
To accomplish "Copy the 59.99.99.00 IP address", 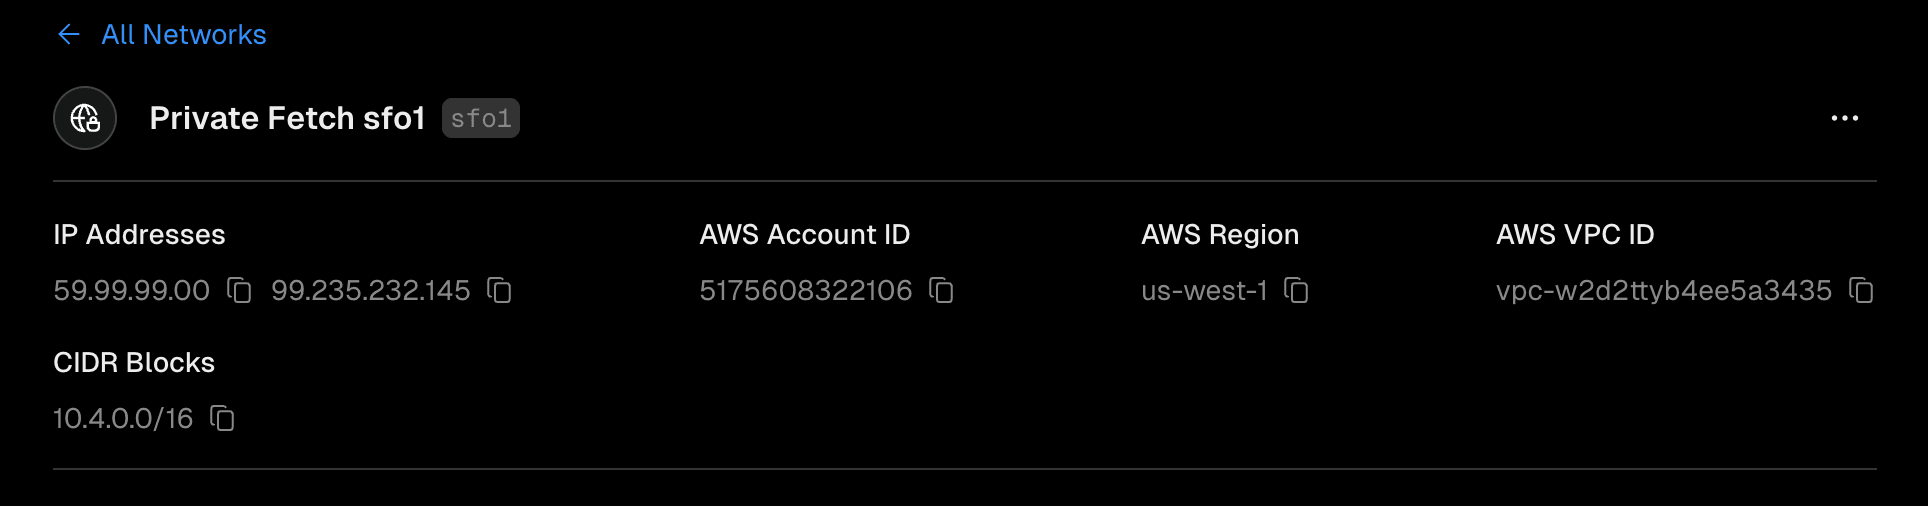I will 239,290.
